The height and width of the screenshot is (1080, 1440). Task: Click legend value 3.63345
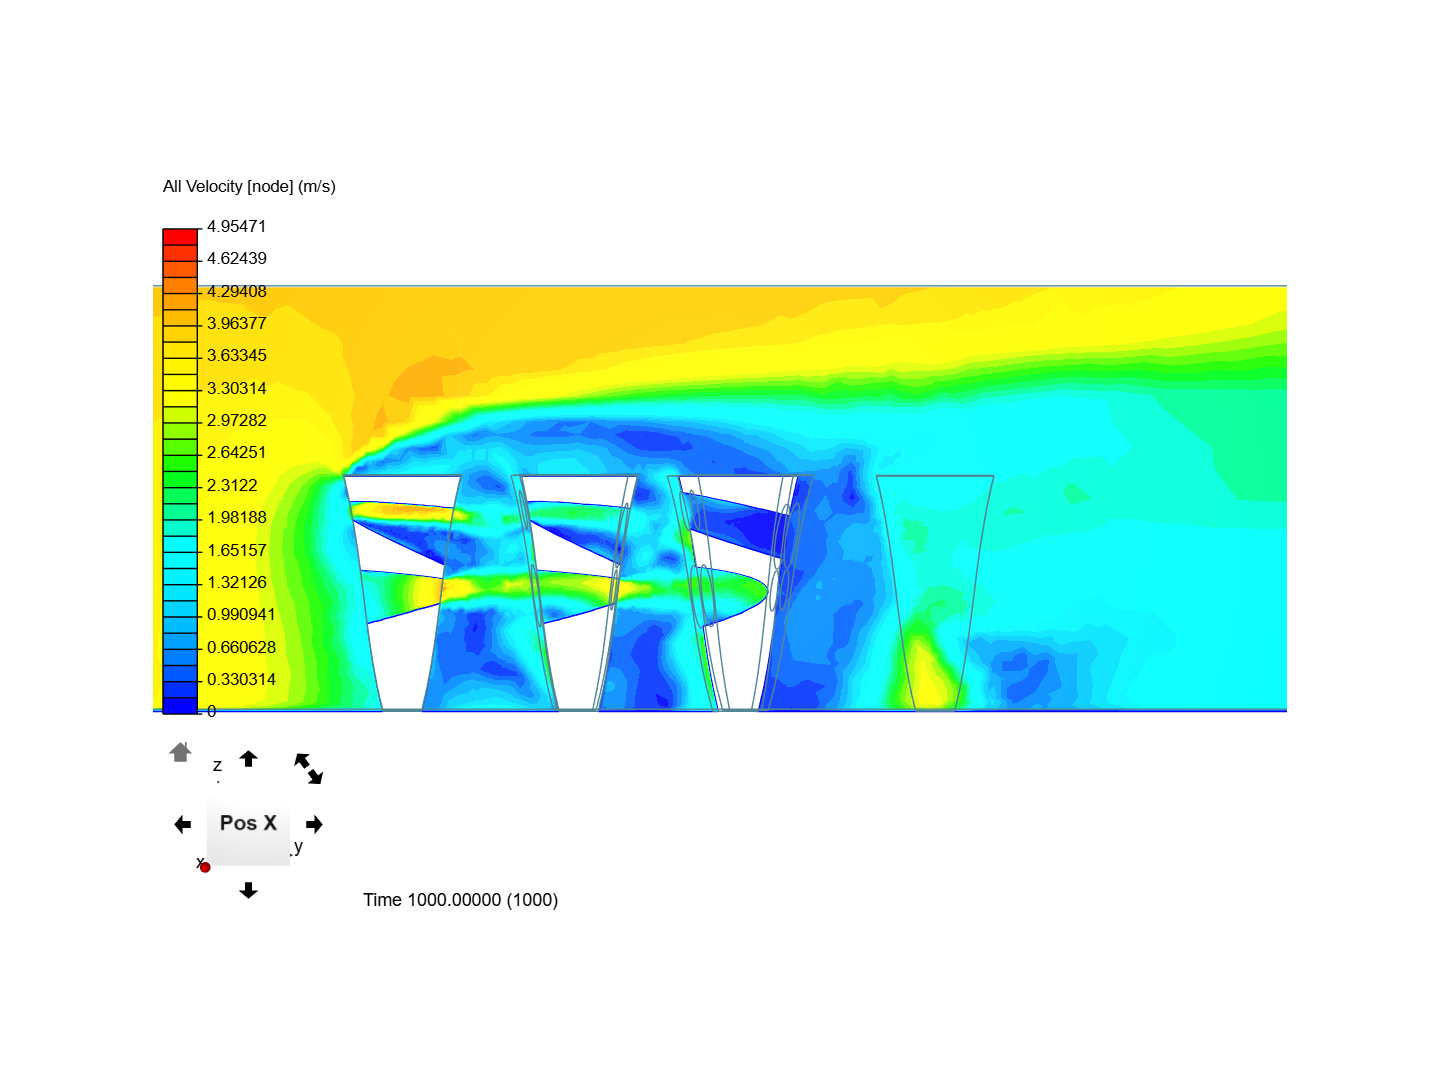tap(237, 356)
